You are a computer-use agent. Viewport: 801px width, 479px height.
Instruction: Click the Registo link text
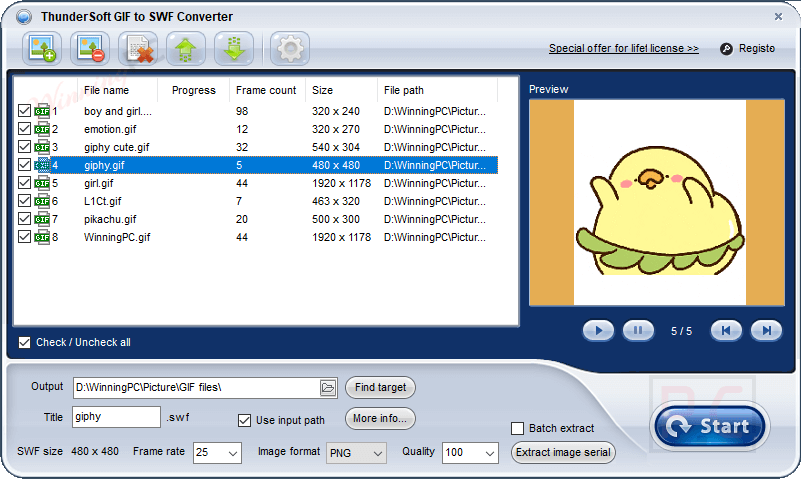click(757, 49)
